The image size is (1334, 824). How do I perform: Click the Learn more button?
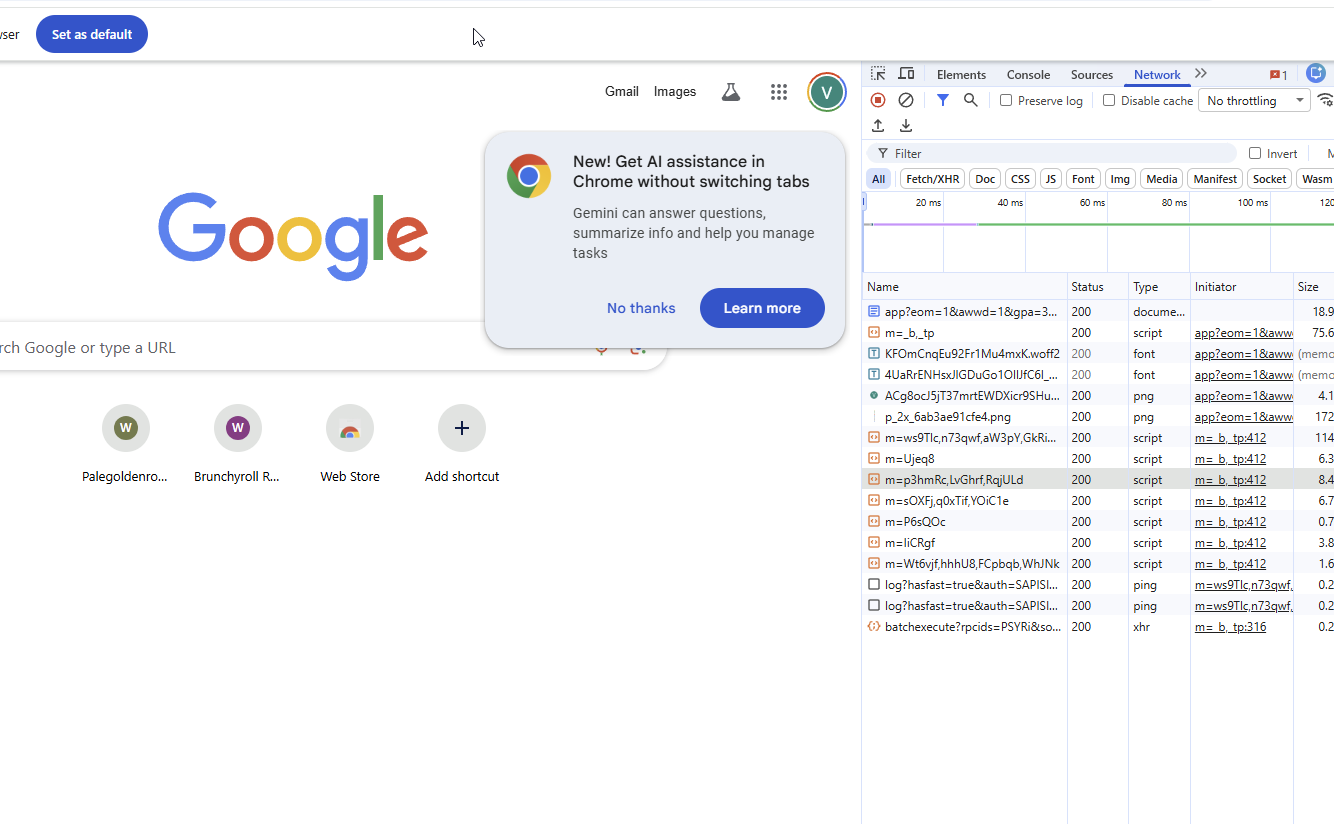(x=762, y=308)
